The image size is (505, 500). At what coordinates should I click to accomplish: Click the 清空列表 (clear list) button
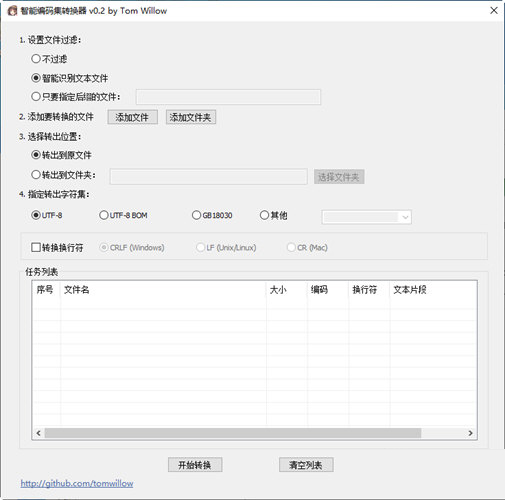tap(306, 465)
